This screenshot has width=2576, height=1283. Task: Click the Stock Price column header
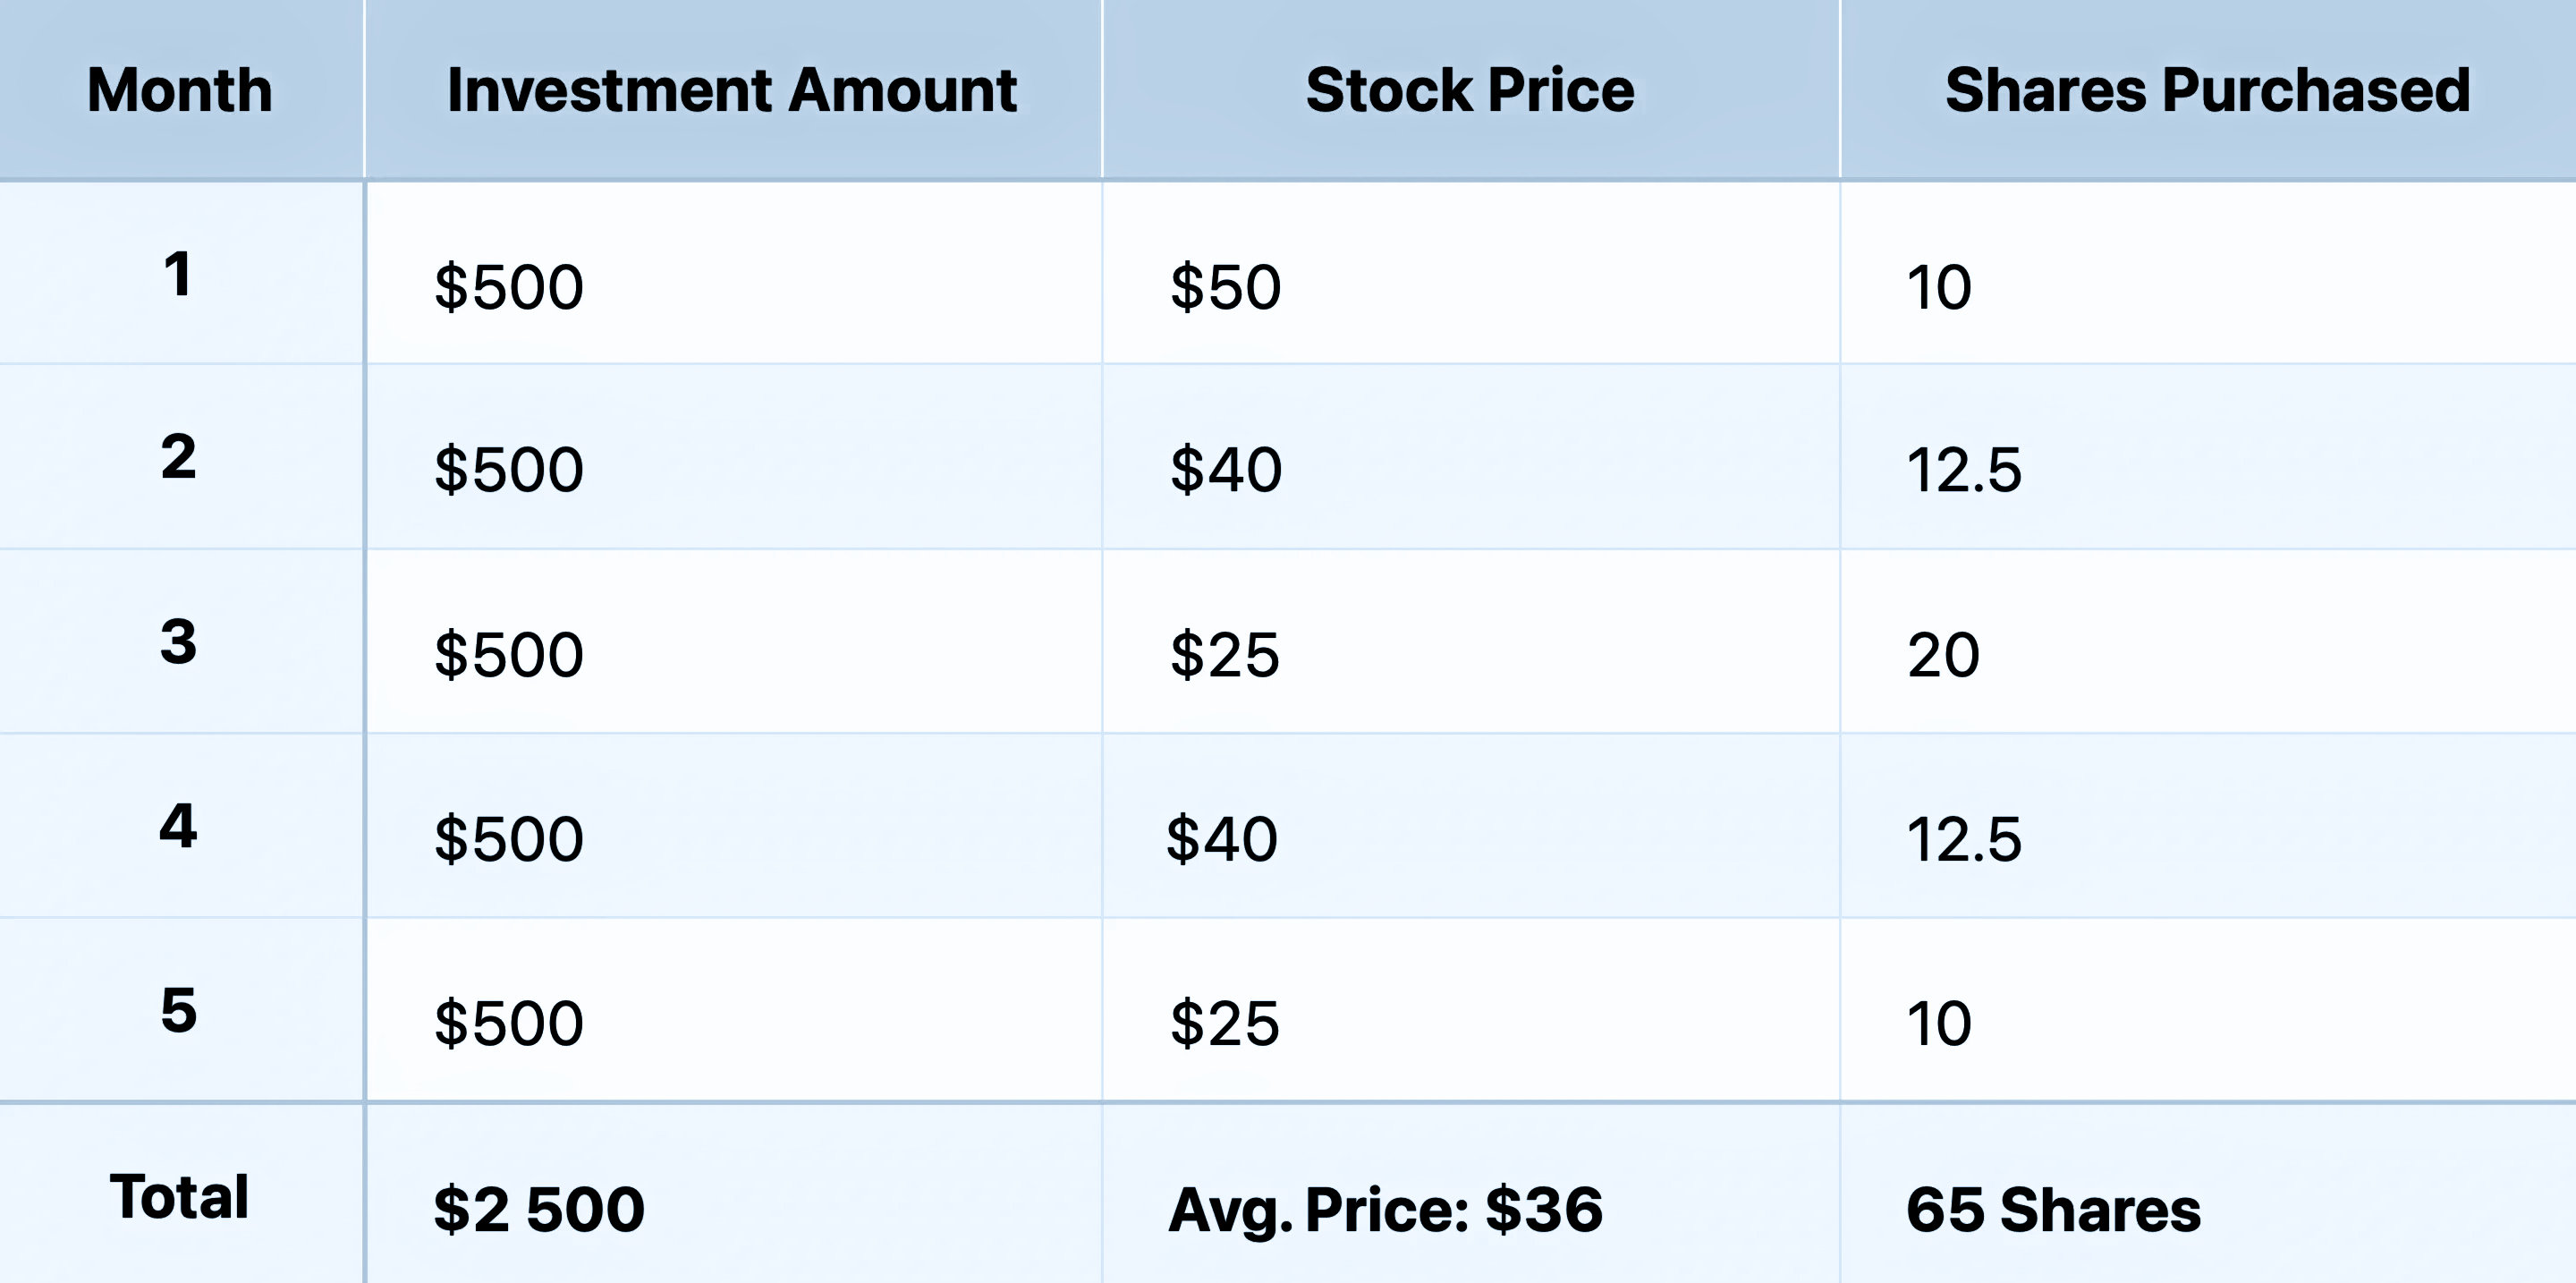tap(1470, 90)
